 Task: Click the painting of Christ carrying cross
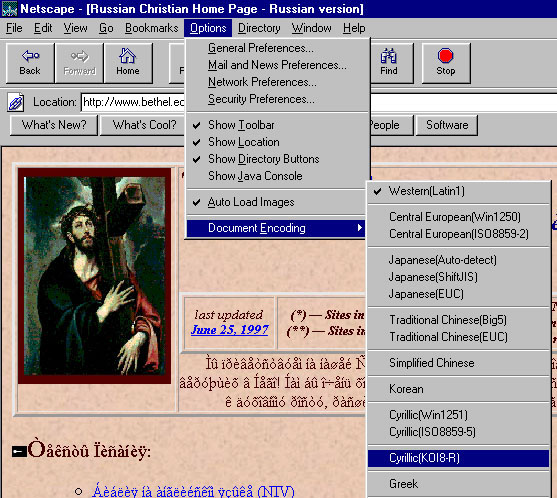(x=94, y=276)
